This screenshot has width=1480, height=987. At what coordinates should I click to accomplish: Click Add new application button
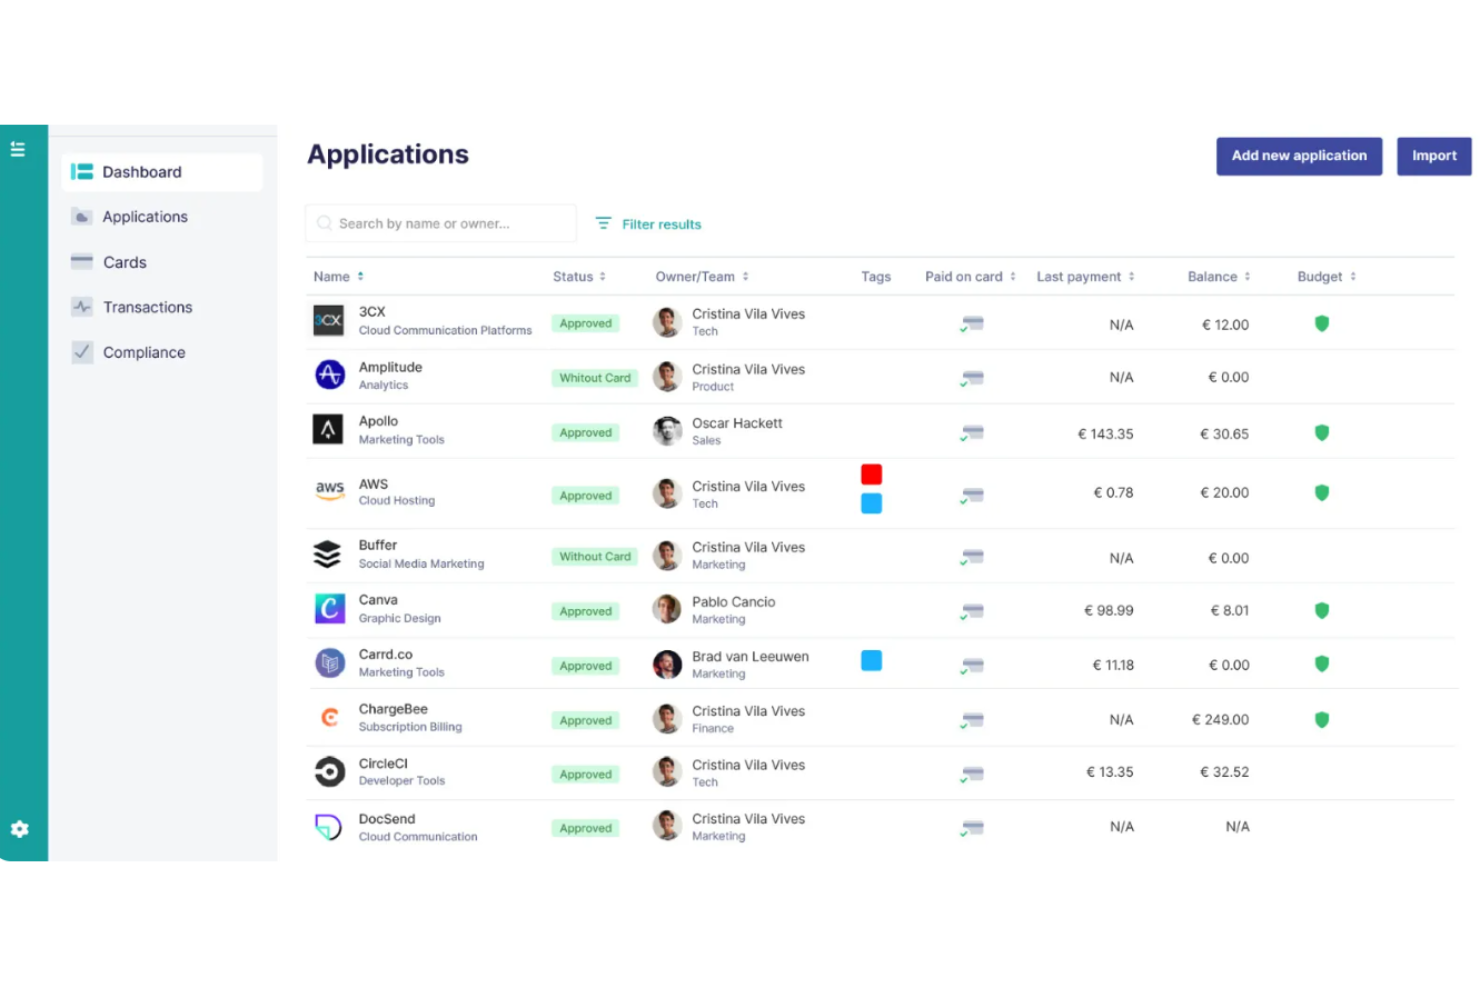tap(1298, 156)
